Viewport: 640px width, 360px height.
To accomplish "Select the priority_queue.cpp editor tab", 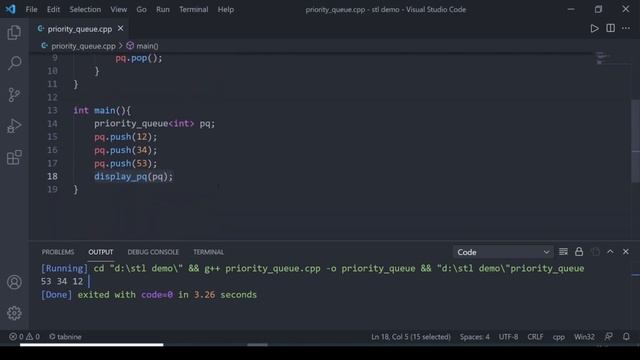I will coord(79,29).
